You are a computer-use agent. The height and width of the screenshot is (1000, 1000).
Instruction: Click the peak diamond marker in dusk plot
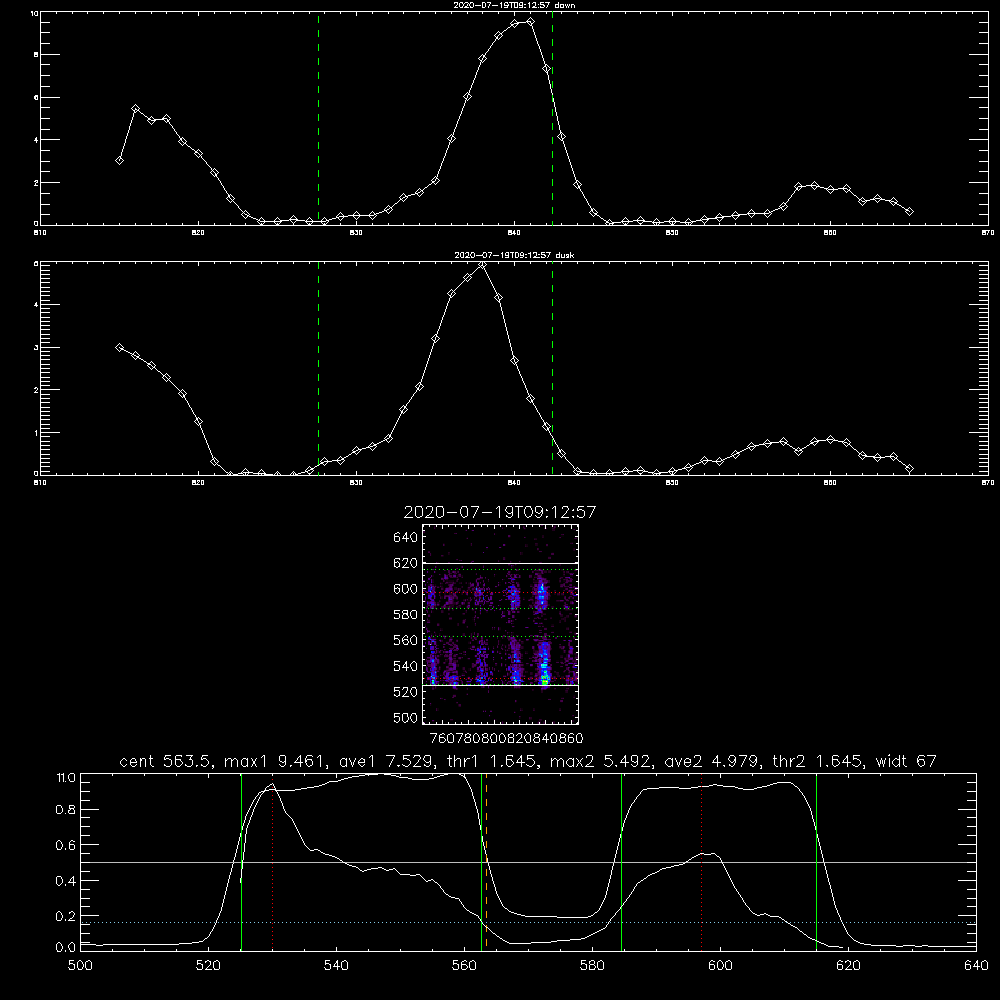[483, 265]
